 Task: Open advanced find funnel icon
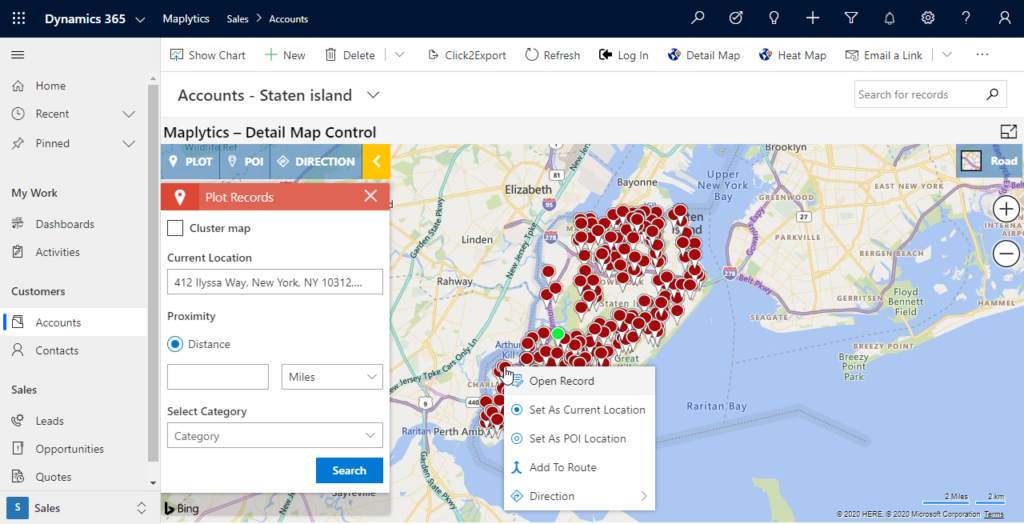click(850, 18)
